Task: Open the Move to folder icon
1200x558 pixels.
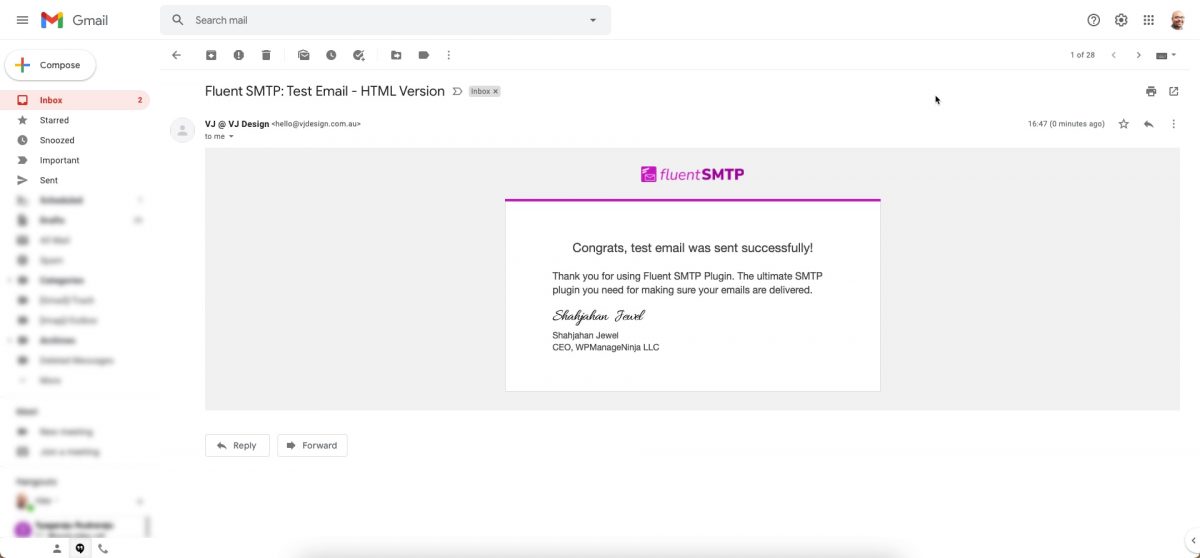Action: (x=396, y=55)
